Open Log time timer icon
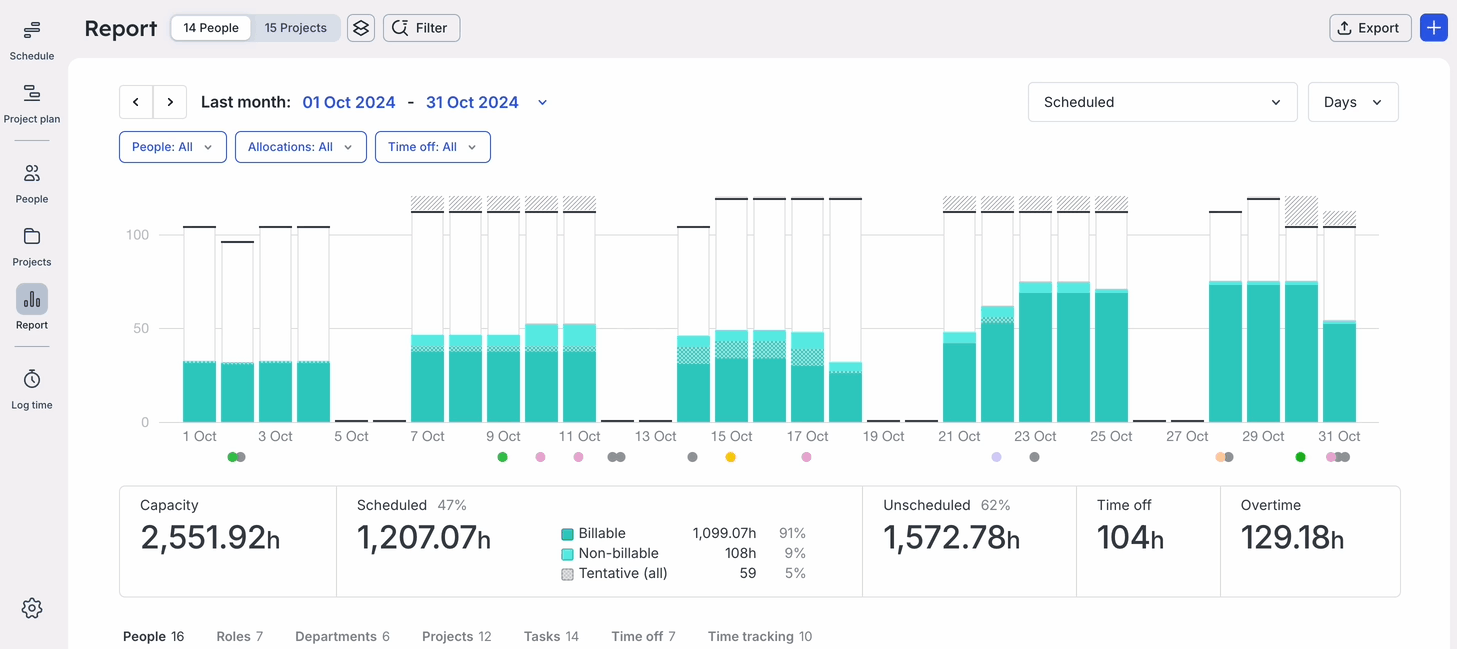 point(32,380)
